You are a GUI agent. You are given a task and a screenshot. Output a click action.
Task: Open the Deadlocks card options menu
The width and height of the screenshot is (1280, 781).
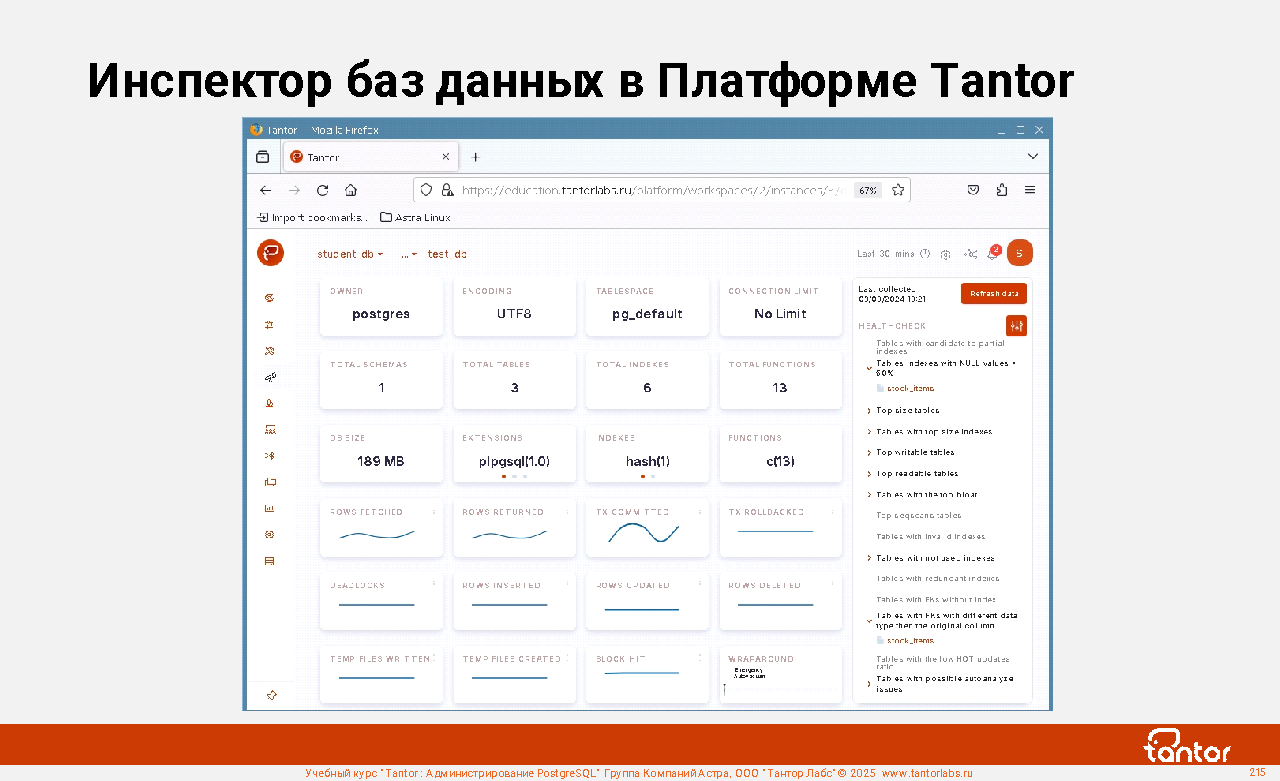[x=434, y=585]
